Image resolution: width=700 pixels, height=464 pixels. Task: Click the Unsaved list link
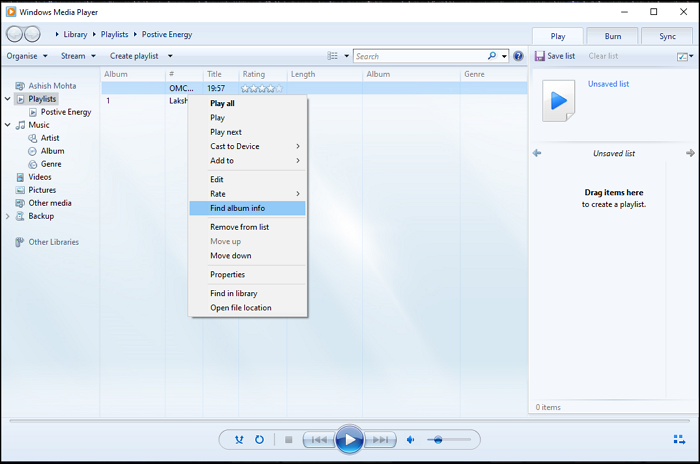[608, 84]
